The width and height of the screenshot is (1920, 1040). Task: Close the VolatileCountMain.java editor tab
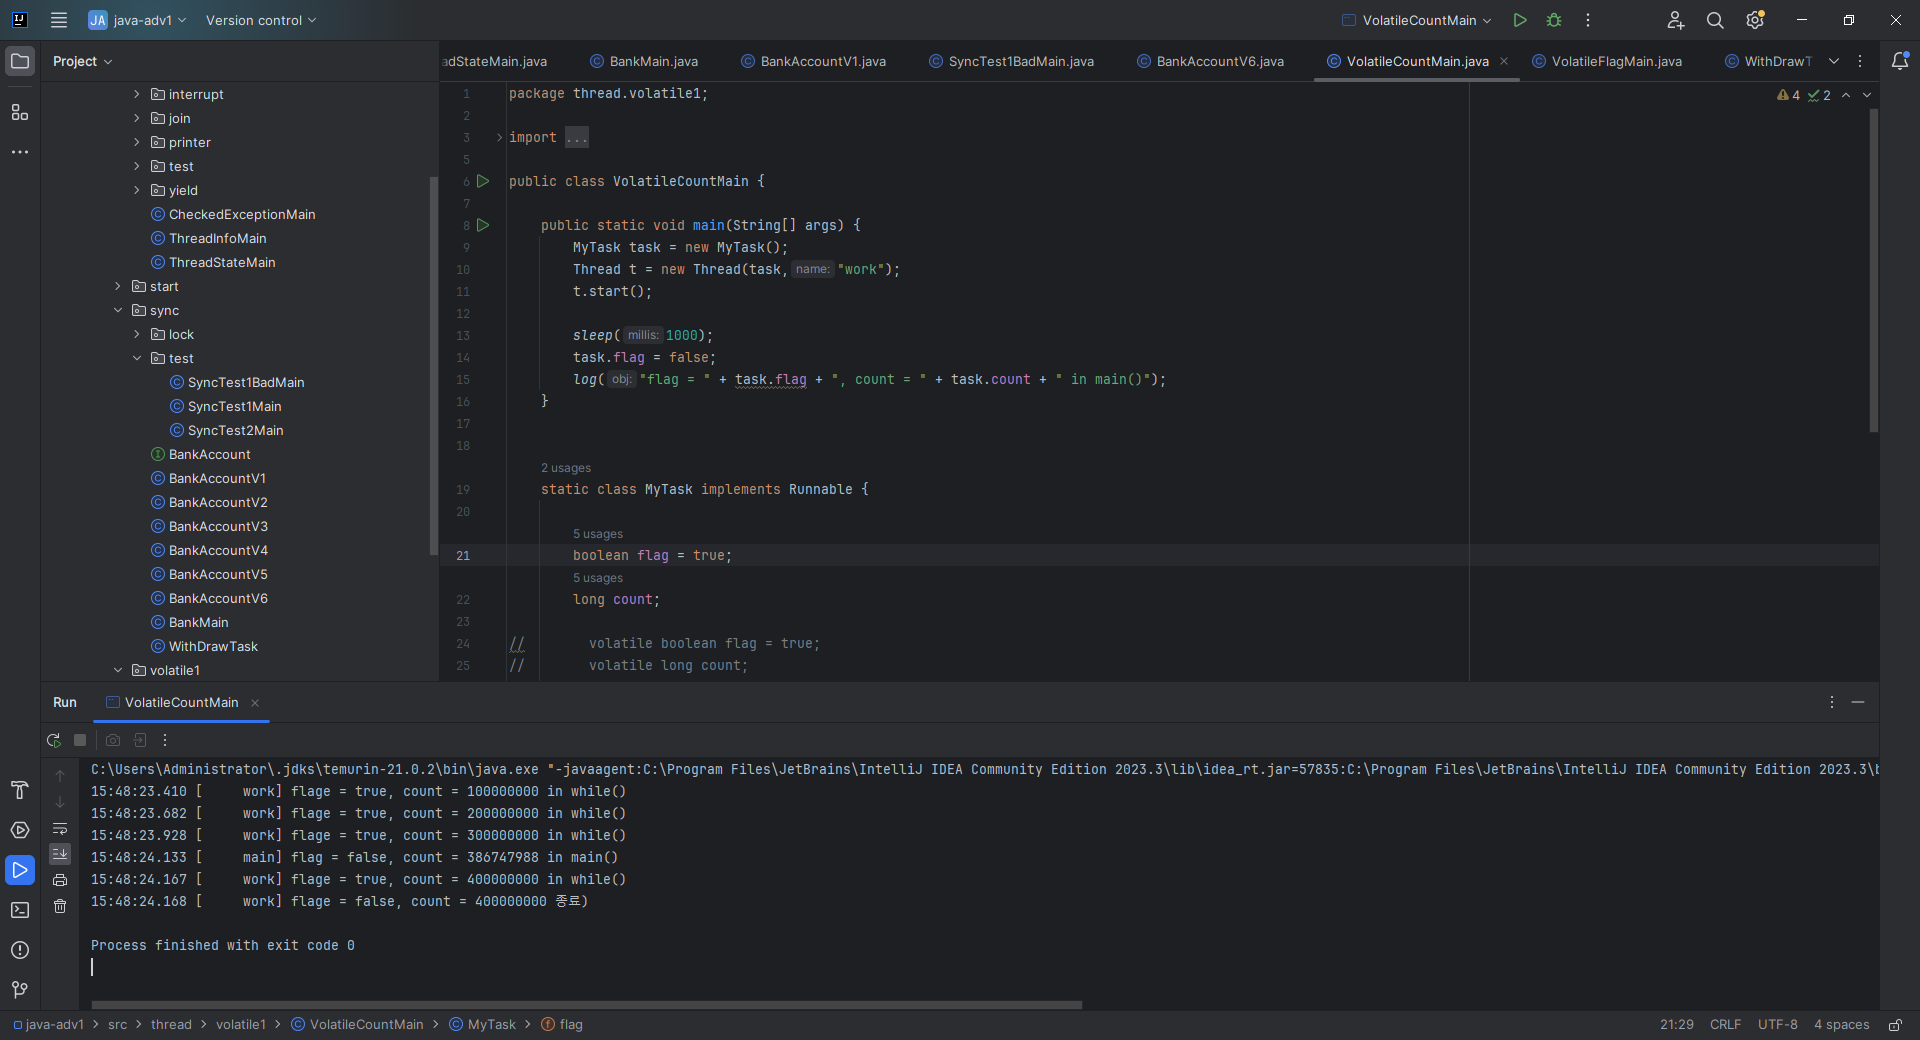click(1504, 61)
